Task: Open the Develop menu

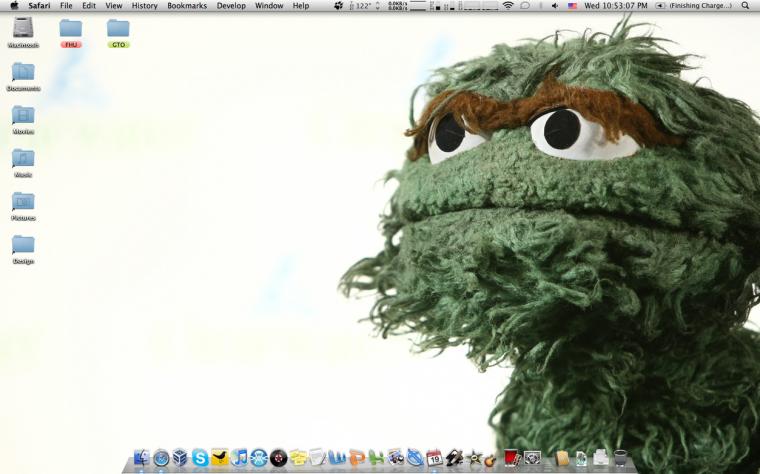Action: [x=231, y=6]
